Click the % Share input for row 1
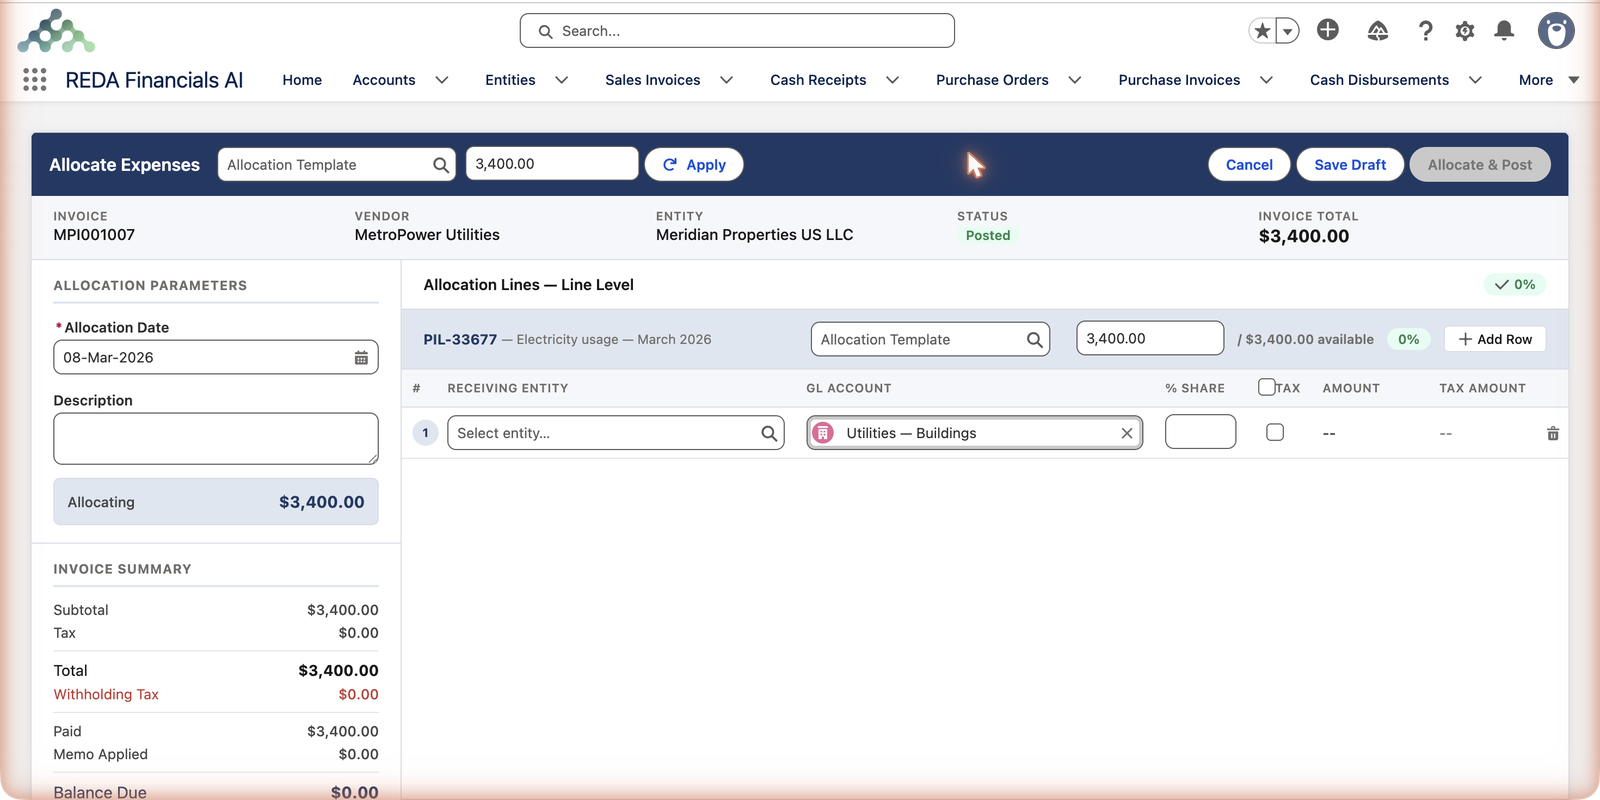 (1201, 432)
